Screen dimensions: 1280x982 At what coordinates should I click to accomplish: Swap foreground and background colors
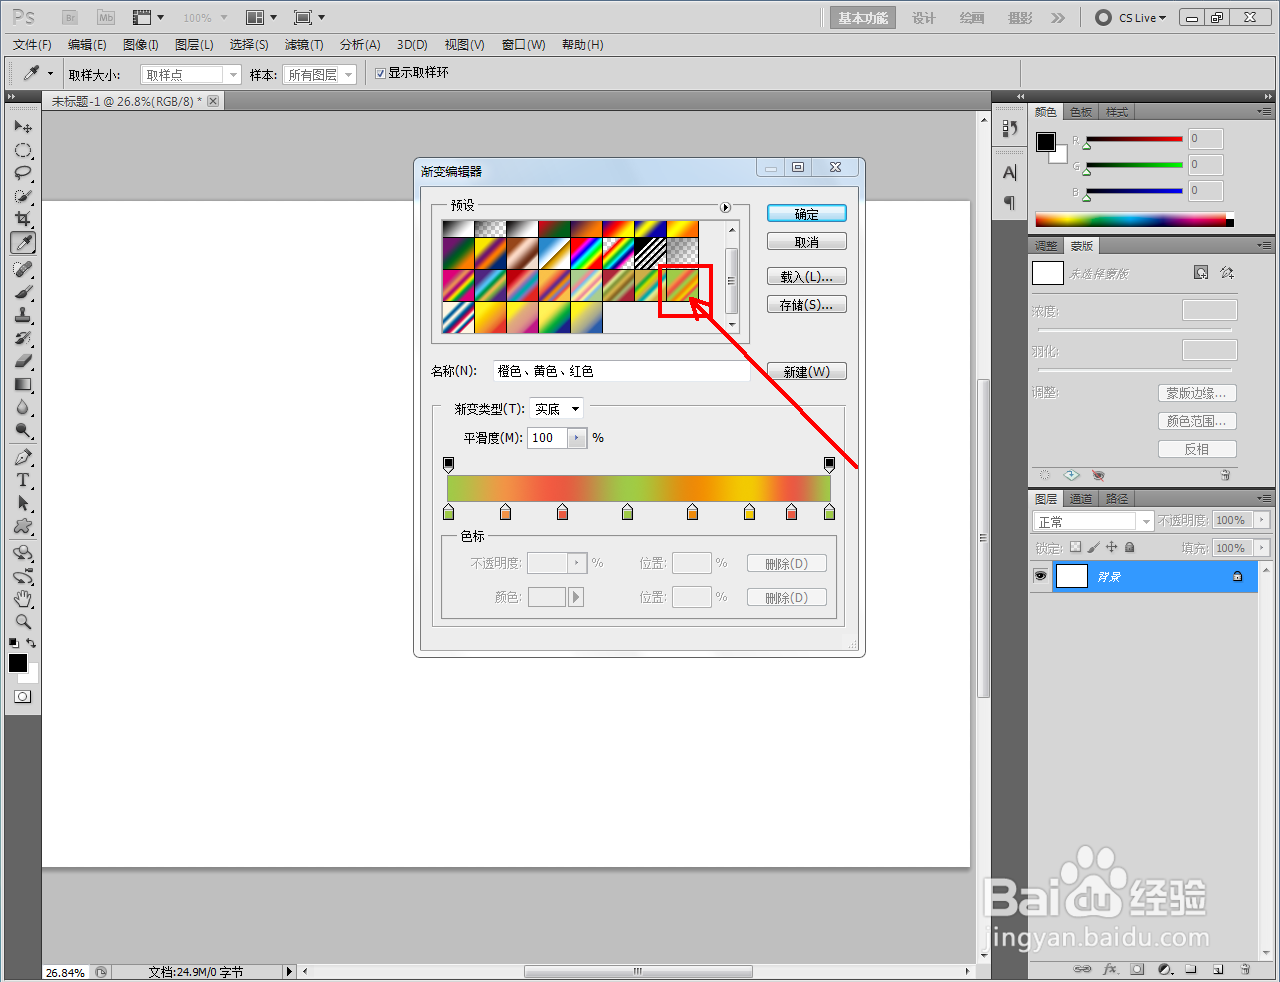32,643
